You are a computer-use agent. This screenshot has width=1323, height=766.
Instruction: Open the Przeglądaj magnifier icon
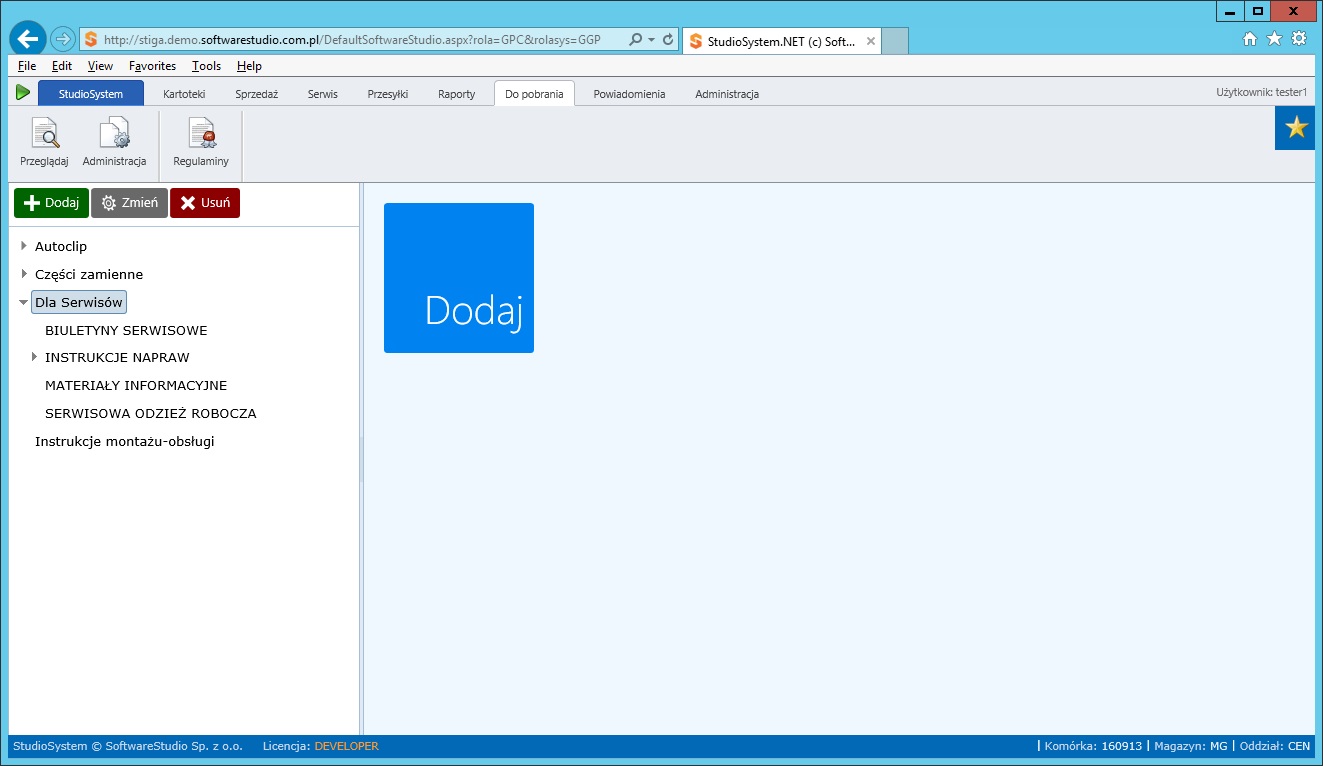(45, 133)
